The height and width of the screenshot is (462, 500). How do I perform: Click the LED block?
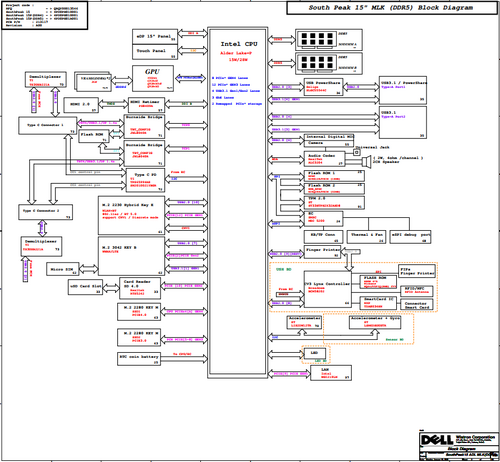click(x=314, y=353)
